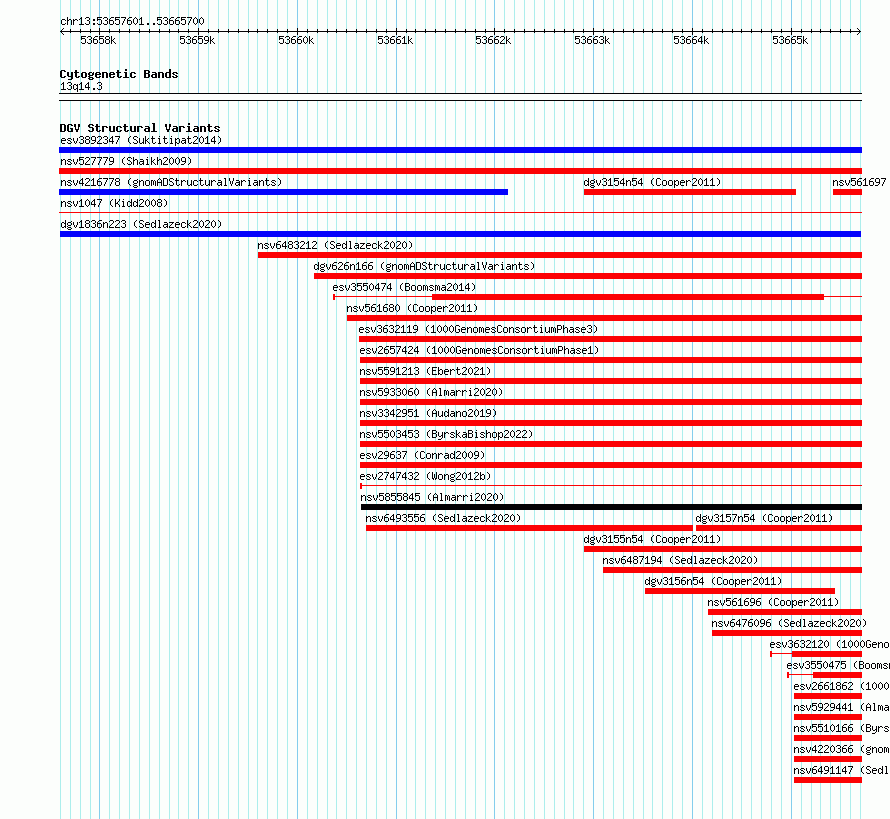The image size is (890, 819).
Task: Open the esv3632119 (1000GenomesConsortiumPhase3) label
Action: [x=478, y=329]
